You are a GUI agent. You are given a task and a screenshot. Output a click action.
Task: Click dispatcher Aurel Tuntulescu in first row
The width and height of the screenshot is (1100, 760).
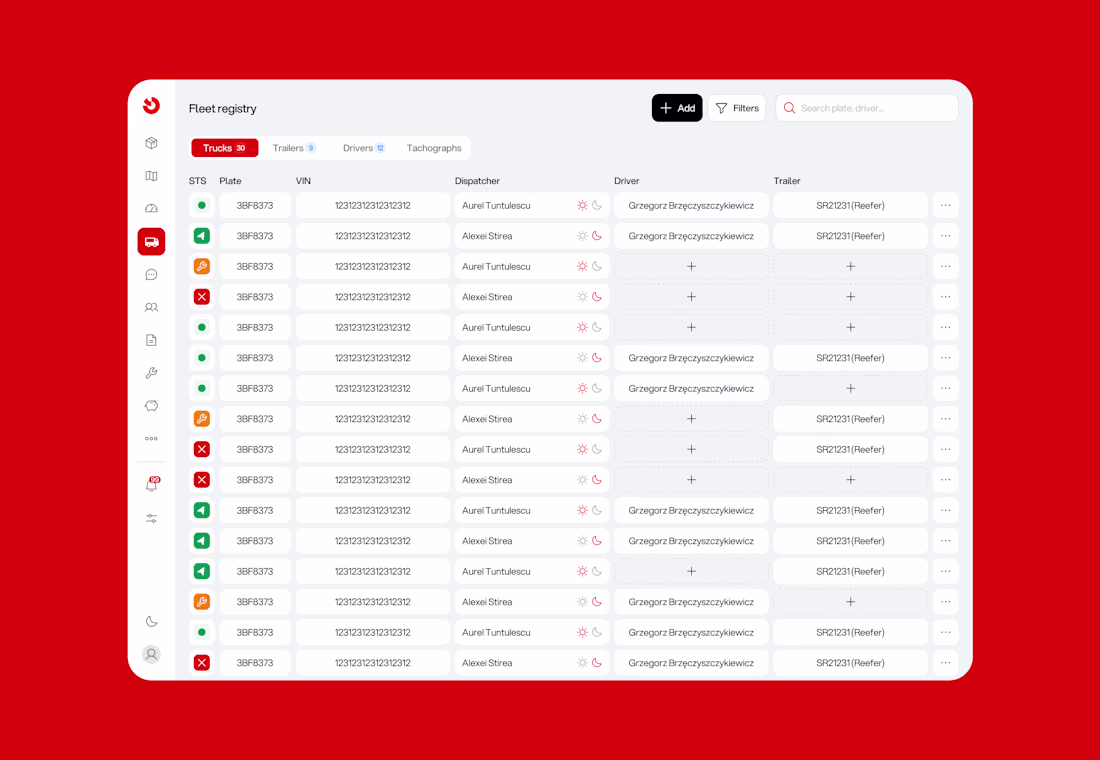pos(496,206)
